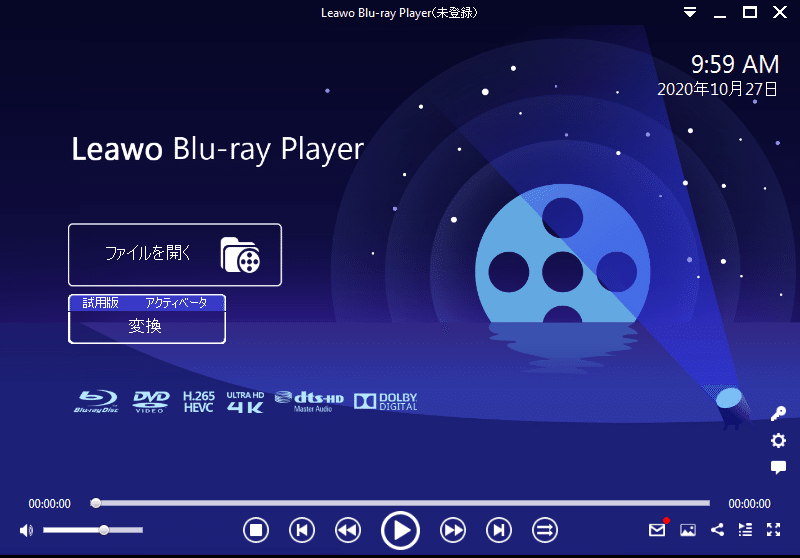Viewport: 800px width, 558px height.
Task: Open the mail notification icon
Action: tap(657, 530)
